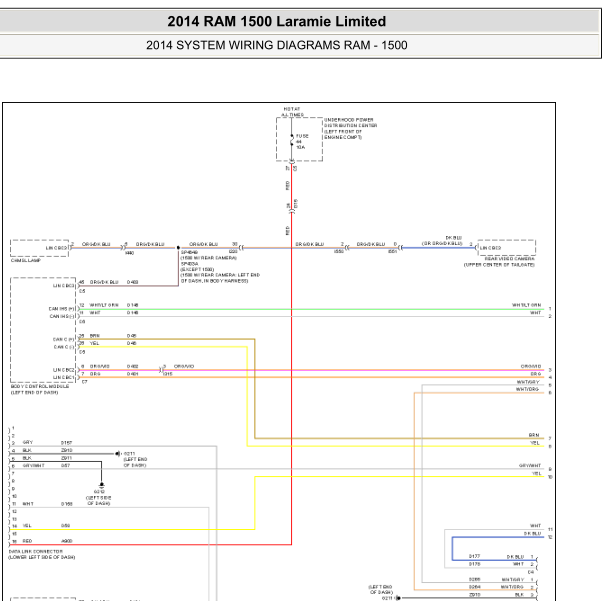Image resolution: width=605 pixels, height=601 pixels.
Task: Click the "2014 RAM 1500 Laramie Limited" heading
Action: coord(277,22)
